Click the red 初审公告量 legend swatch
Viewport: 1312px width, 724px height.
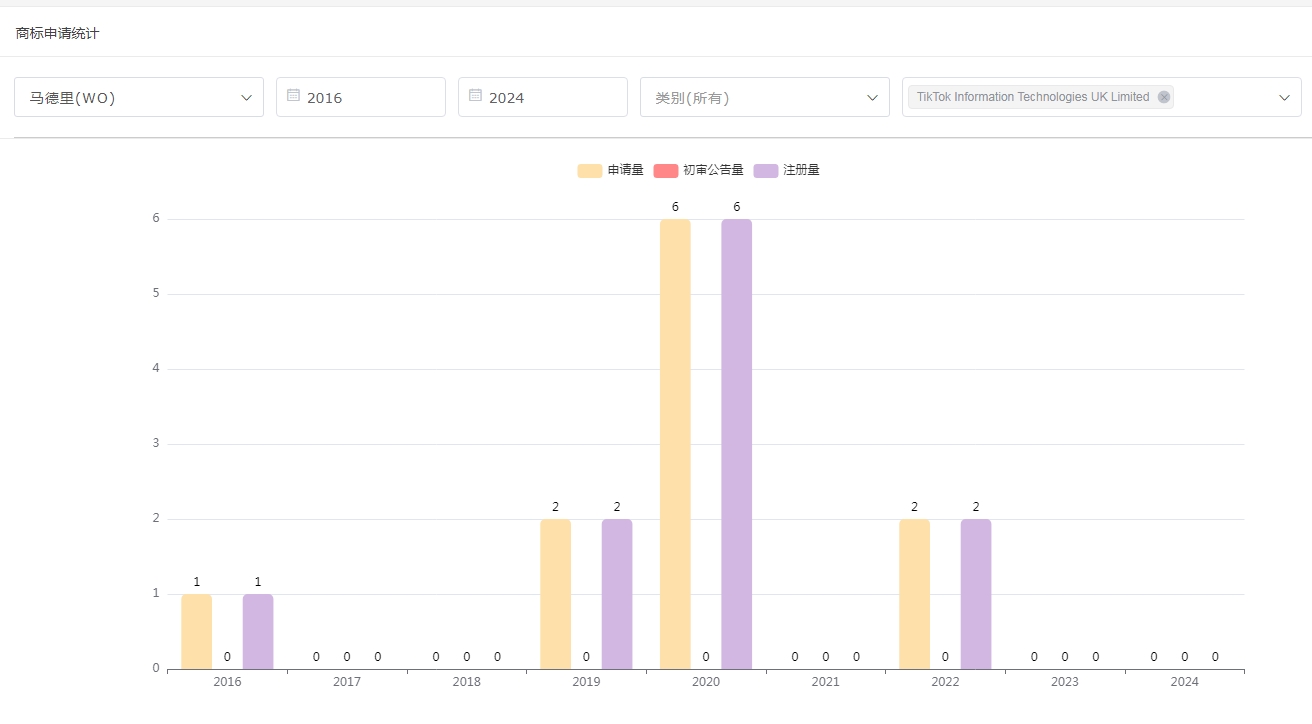click(666, 171)
